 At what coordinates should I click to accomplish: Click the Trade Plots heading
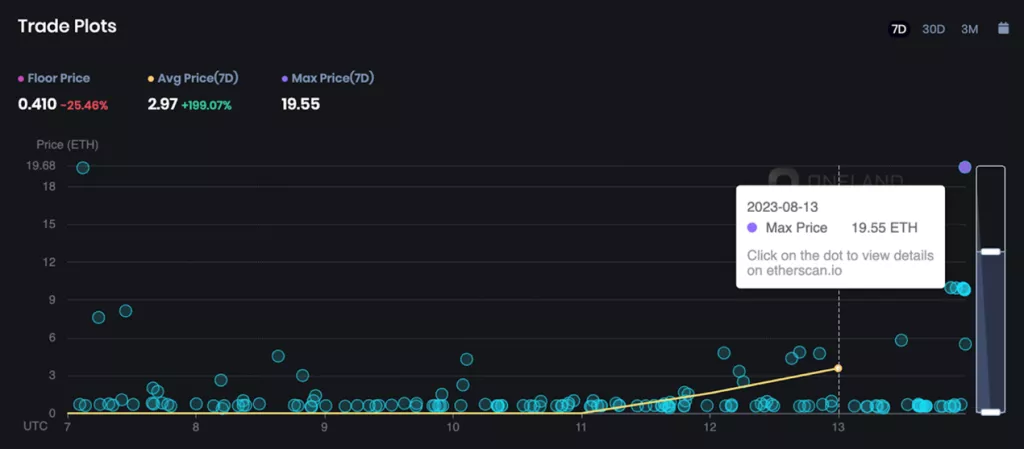[x=67, y=27]
